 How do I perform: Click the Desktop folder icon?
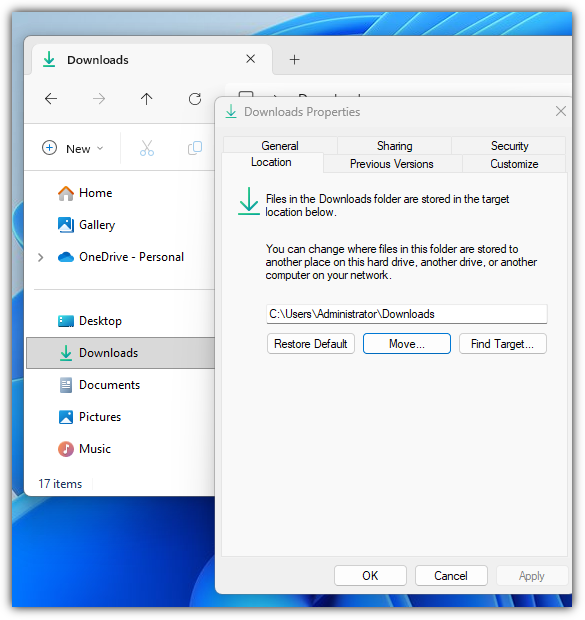pos(66,321)
